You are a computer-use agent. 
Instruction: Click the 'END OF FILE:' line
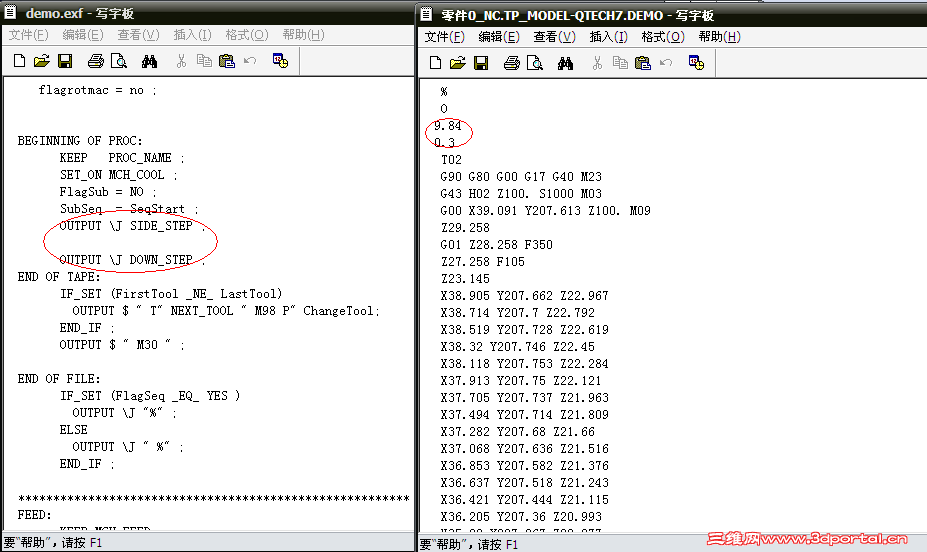(59, 378)
